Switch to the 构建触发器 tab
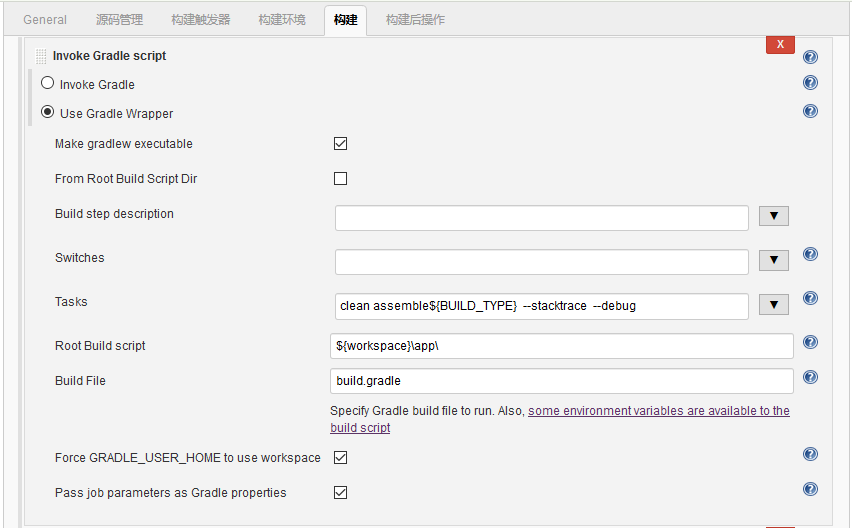This screenshot has width=852, height=528. 201,20
